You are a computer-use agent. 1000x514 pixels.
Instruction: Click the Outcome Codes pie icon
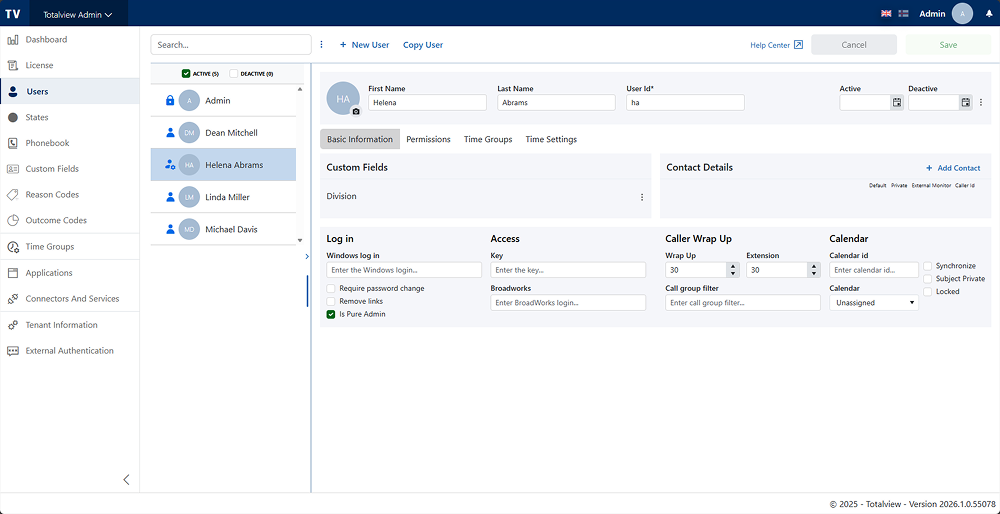12,220
